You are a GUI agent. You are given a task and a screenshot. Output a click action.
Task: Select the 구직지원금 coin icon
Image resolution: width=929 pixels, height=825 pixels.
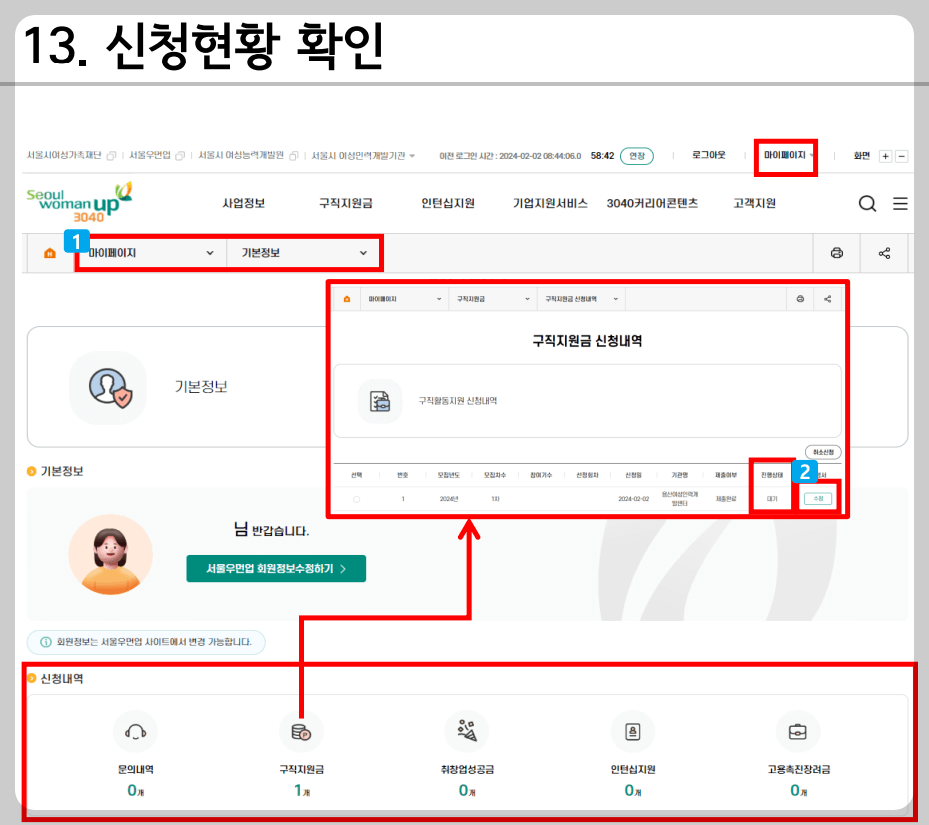pos(301,731)
